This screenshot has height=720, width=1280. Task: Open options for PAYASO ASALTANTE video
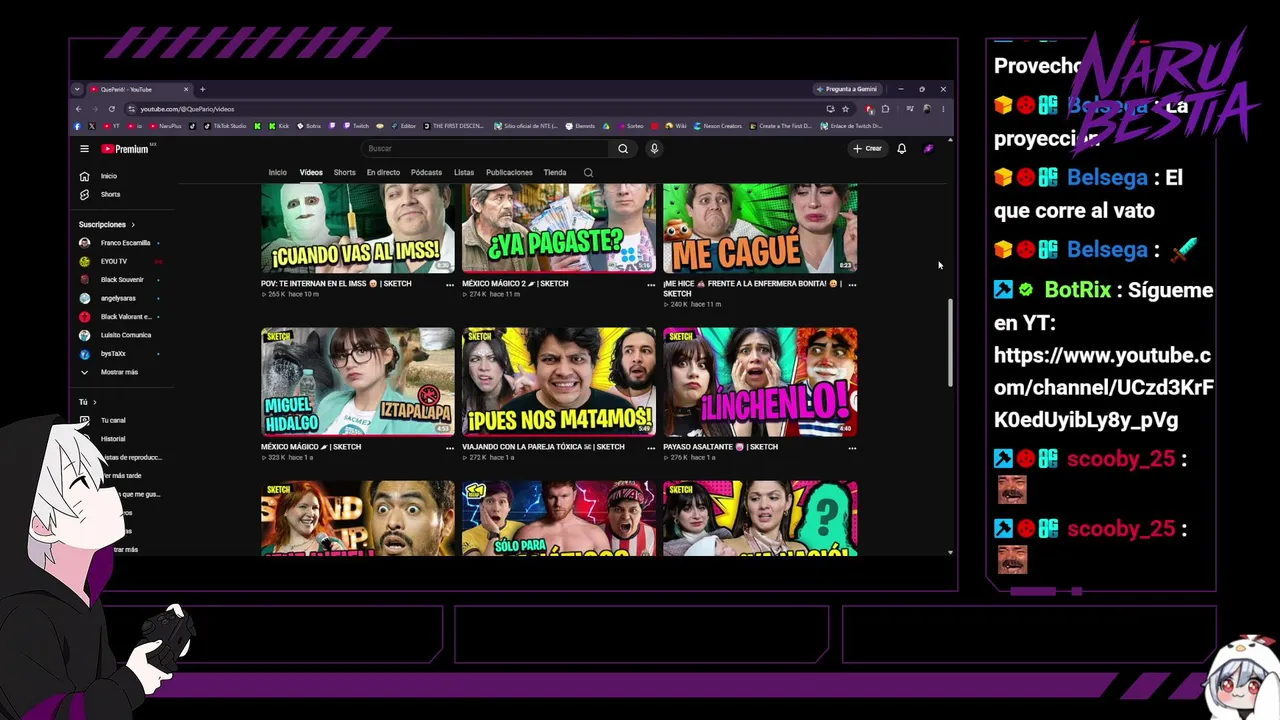852,448
